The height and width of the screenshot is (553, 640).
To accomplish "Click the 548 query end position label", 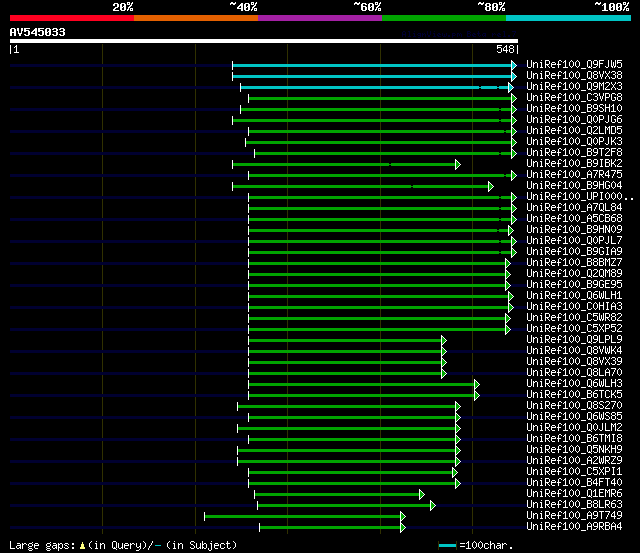I will tap(505, 49).
